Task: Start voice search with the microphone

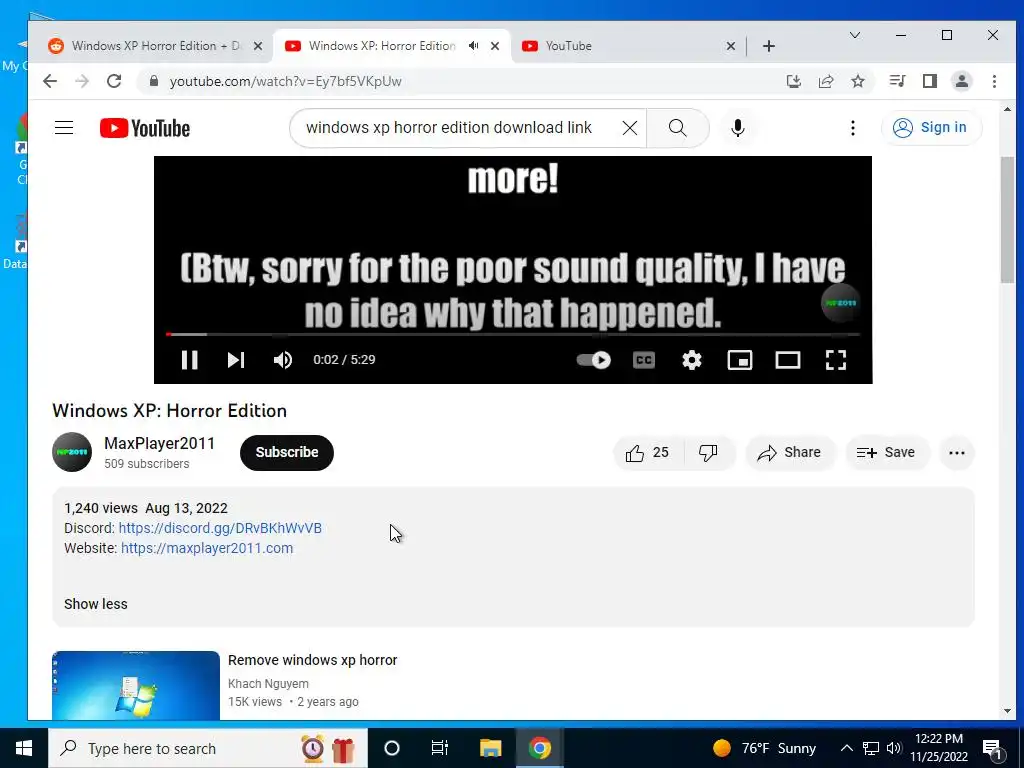Action: click(738, 128)
